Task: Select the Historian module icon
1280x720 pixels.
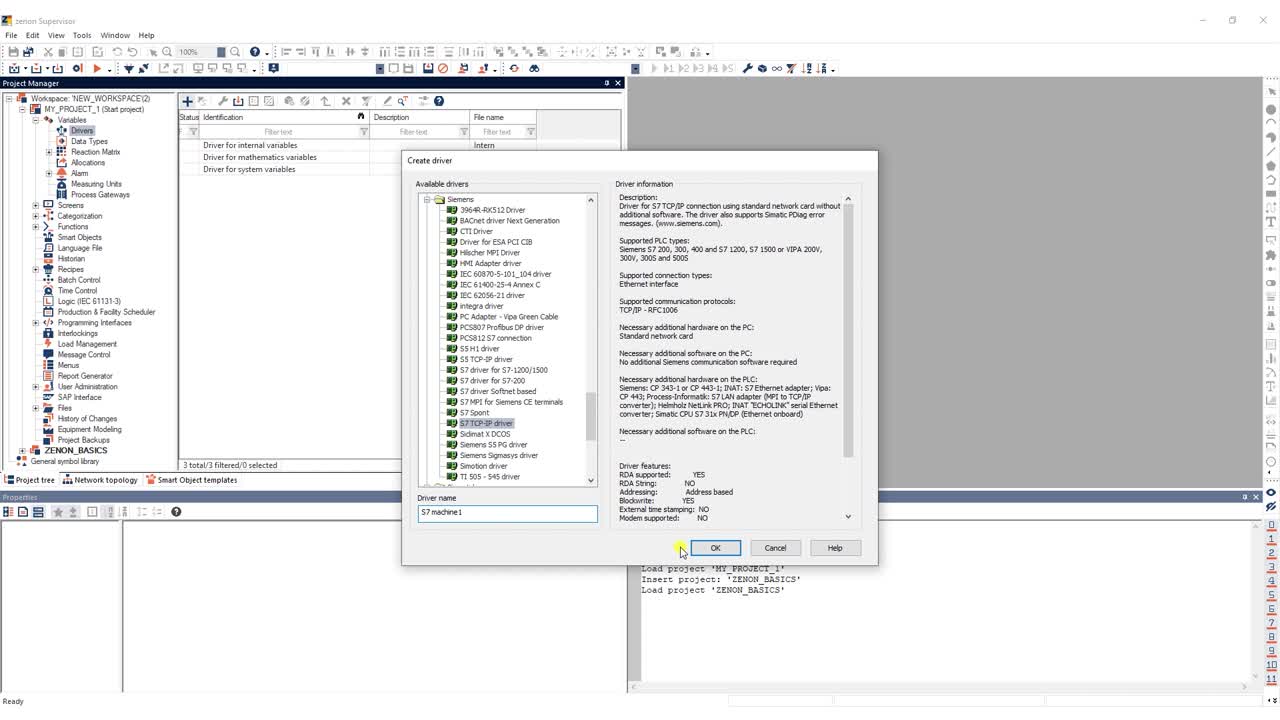Action: (x=49, y=259)
